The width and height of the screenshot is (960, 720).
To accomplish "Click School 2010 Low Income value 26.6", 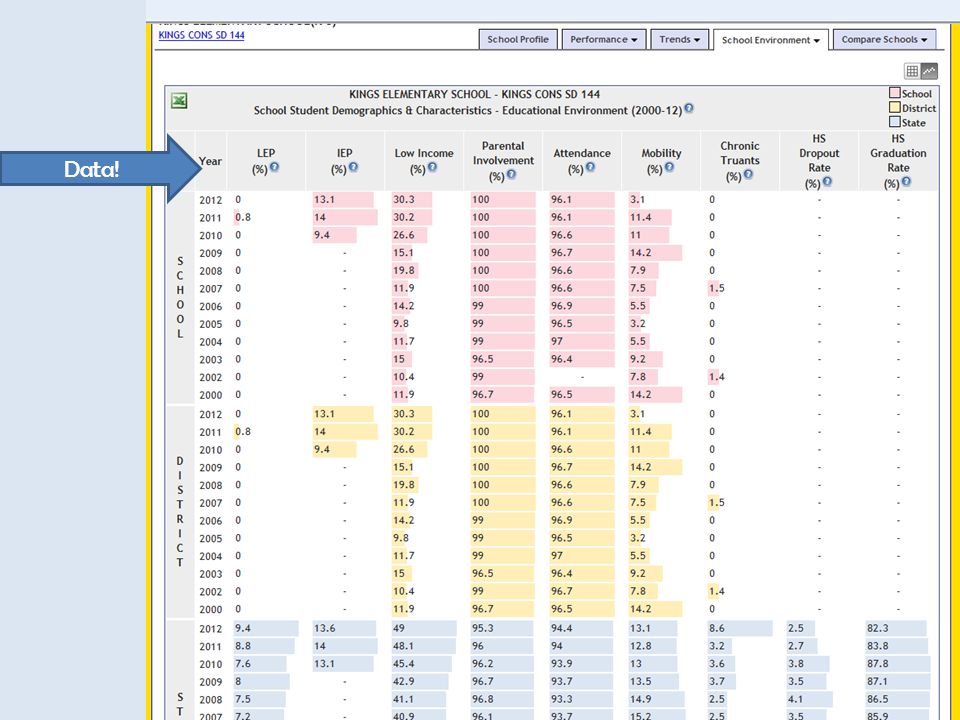I will (404, 235).
